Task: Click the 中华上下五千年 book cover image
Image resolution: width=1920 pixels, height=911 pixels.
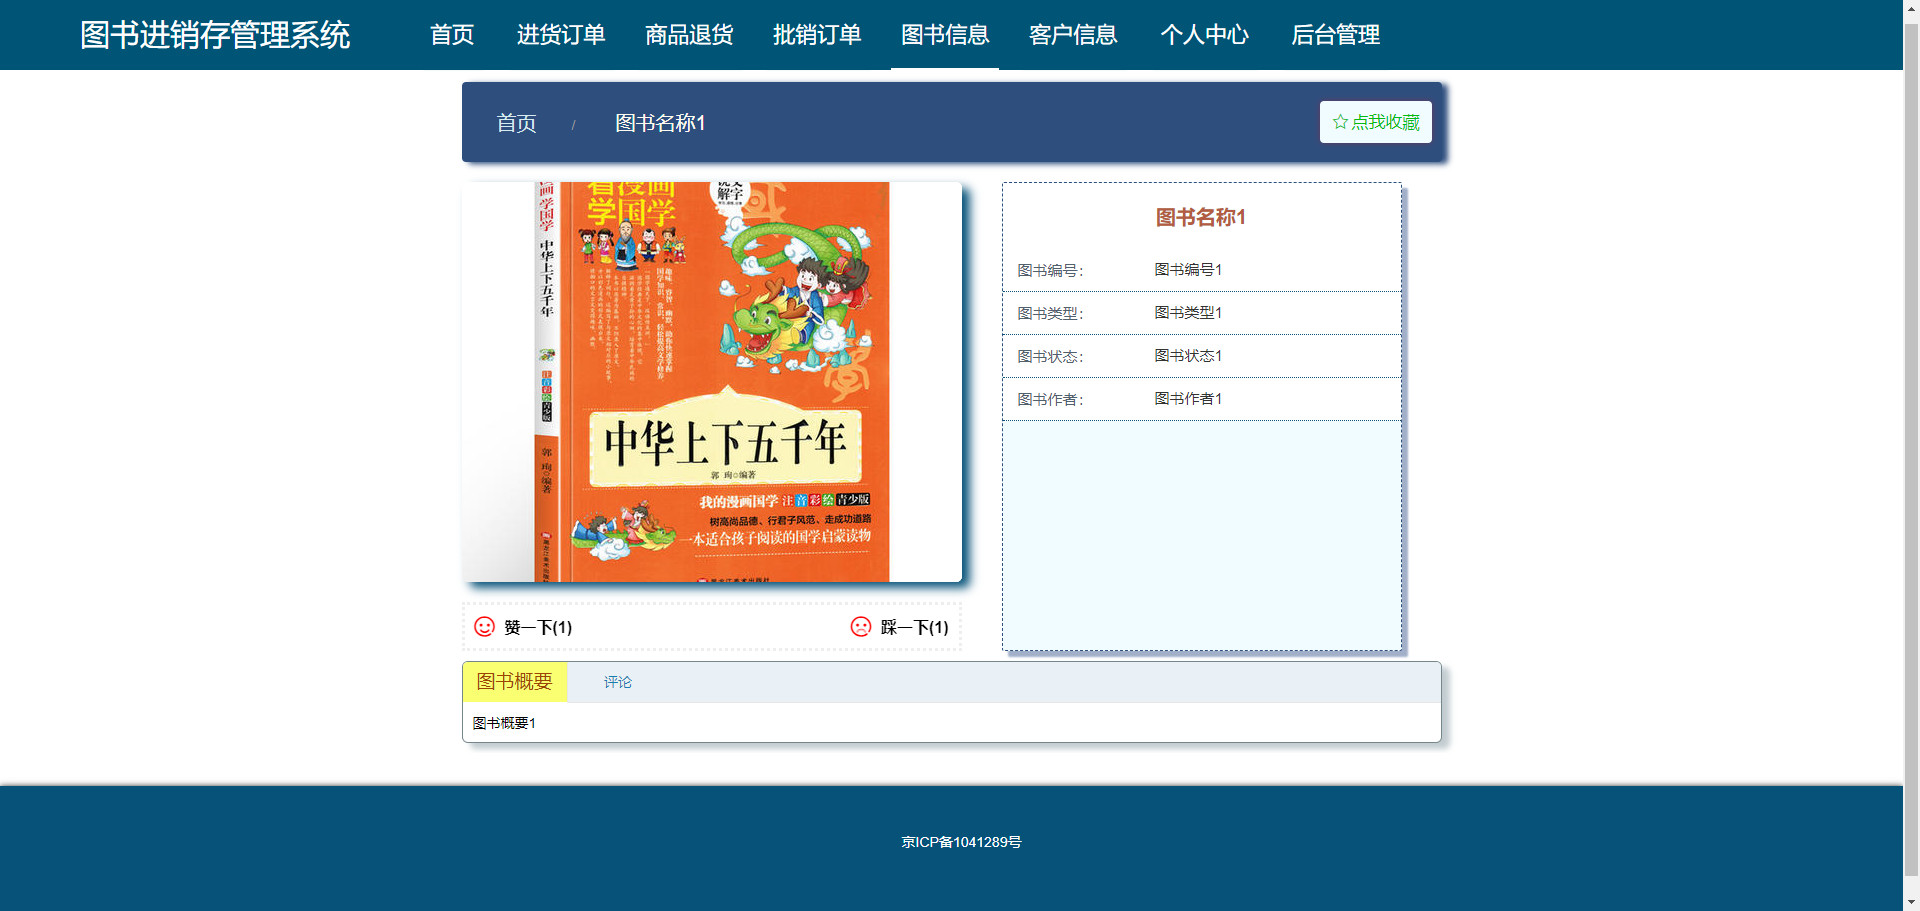Action: point(712,382)
